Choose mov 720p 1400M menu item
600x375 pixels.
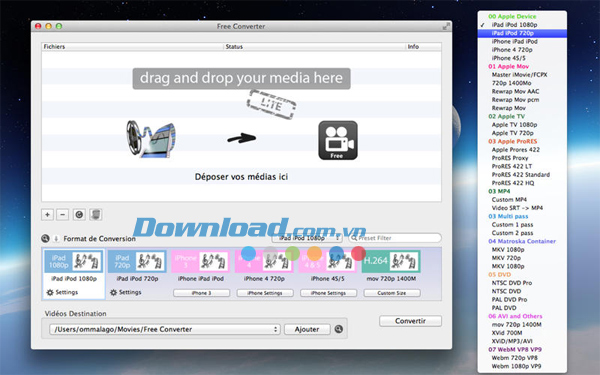click(x=522, y=325)
